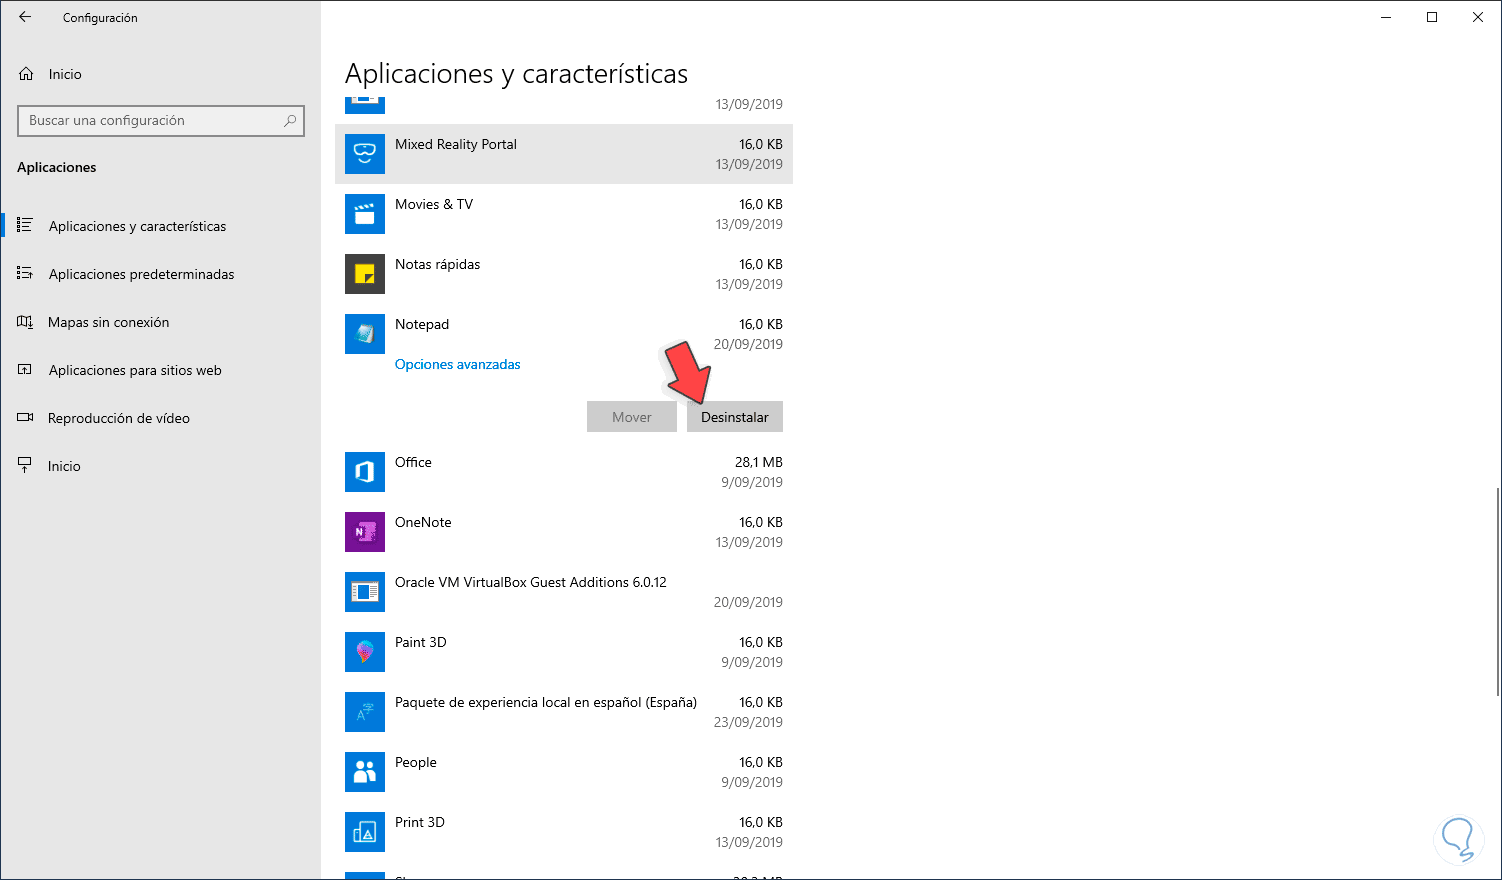Select Mixed Reality Portal in the list
Viewport: 1502px width, 880px height.
click(x=564, y=154)
